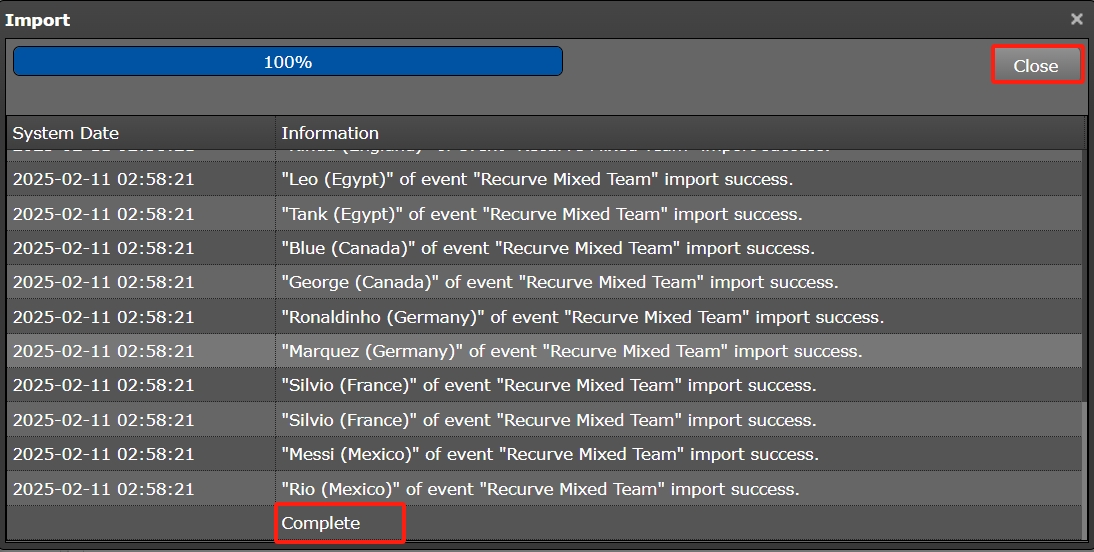Select the Blue (Canada) import row
1094x552 pixels.
(x=547, y=248)
